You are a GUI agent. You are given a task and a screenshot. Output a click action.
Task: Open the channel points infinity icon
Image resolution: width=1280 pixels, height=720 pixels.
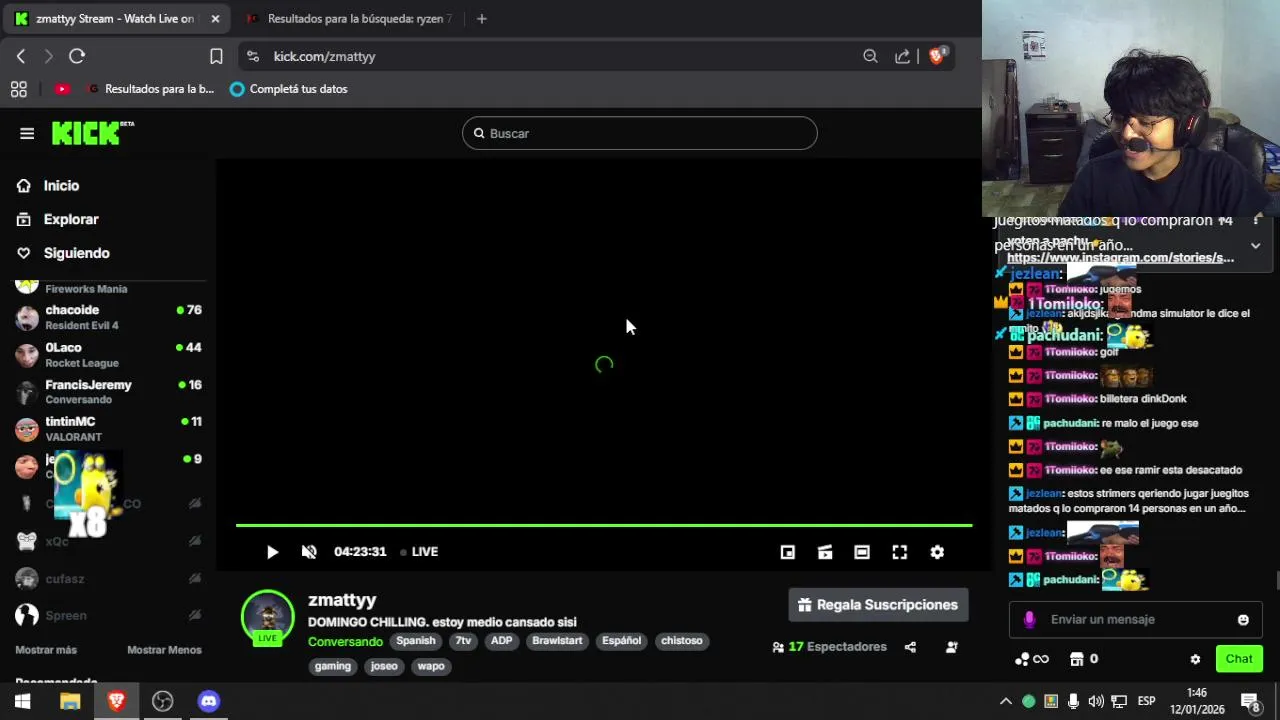pyautogui.click(x=1031, y=659)
